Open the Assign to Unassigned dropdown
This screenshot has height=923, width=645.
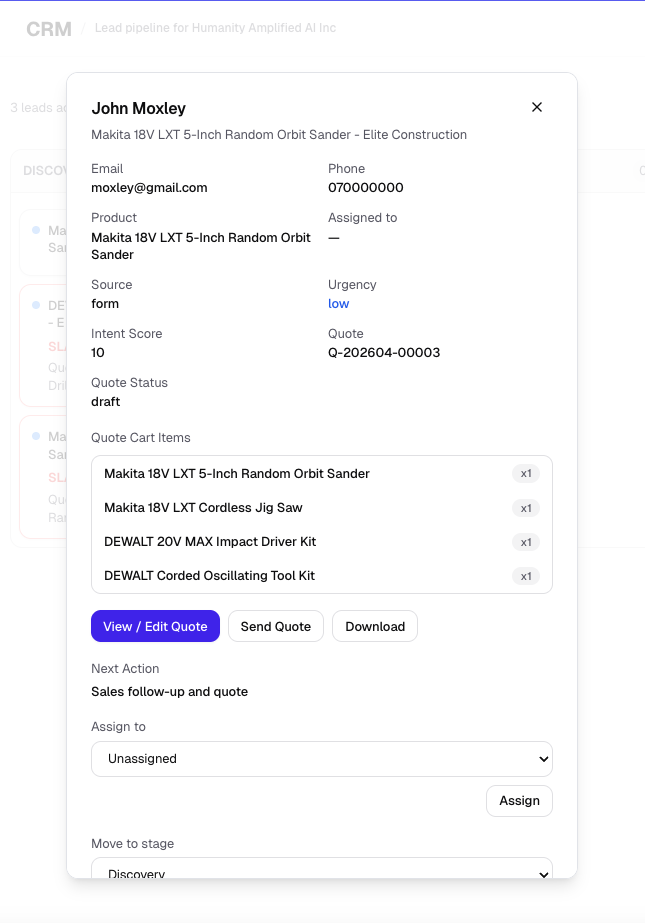coord(322,759)
